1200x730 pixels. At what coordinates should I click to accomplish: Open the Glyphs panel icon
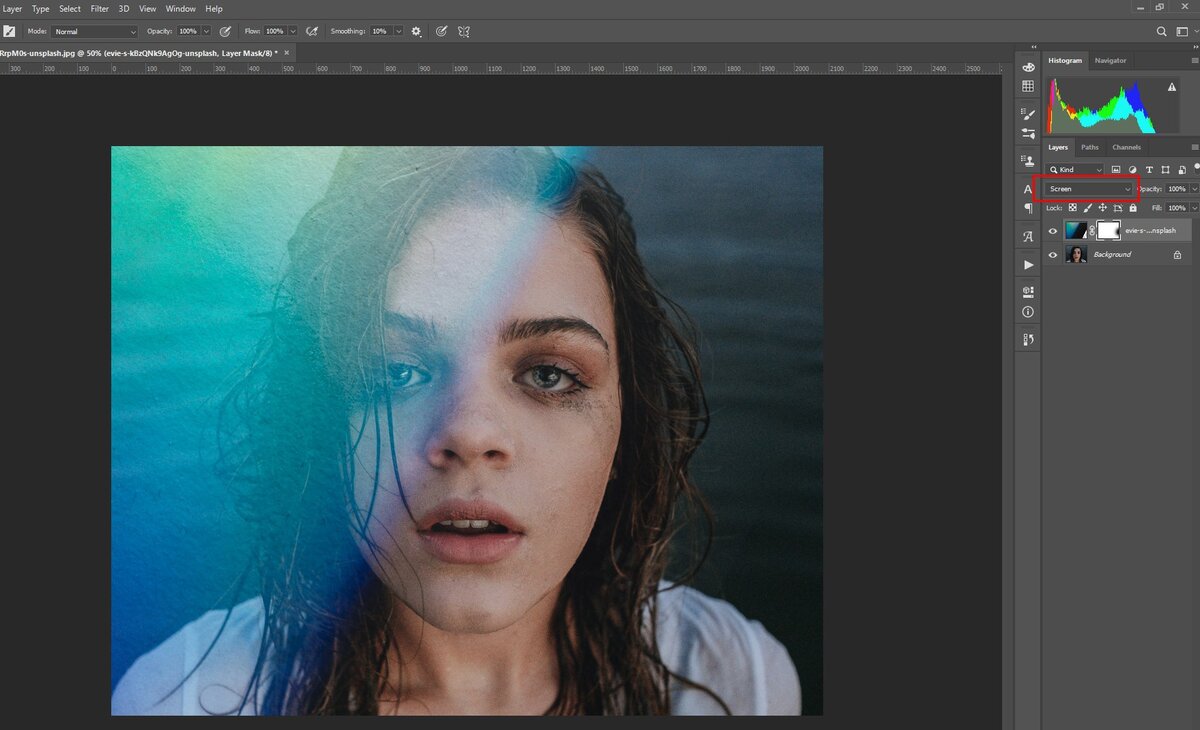pyautogui.click(x=1028, y=237)
